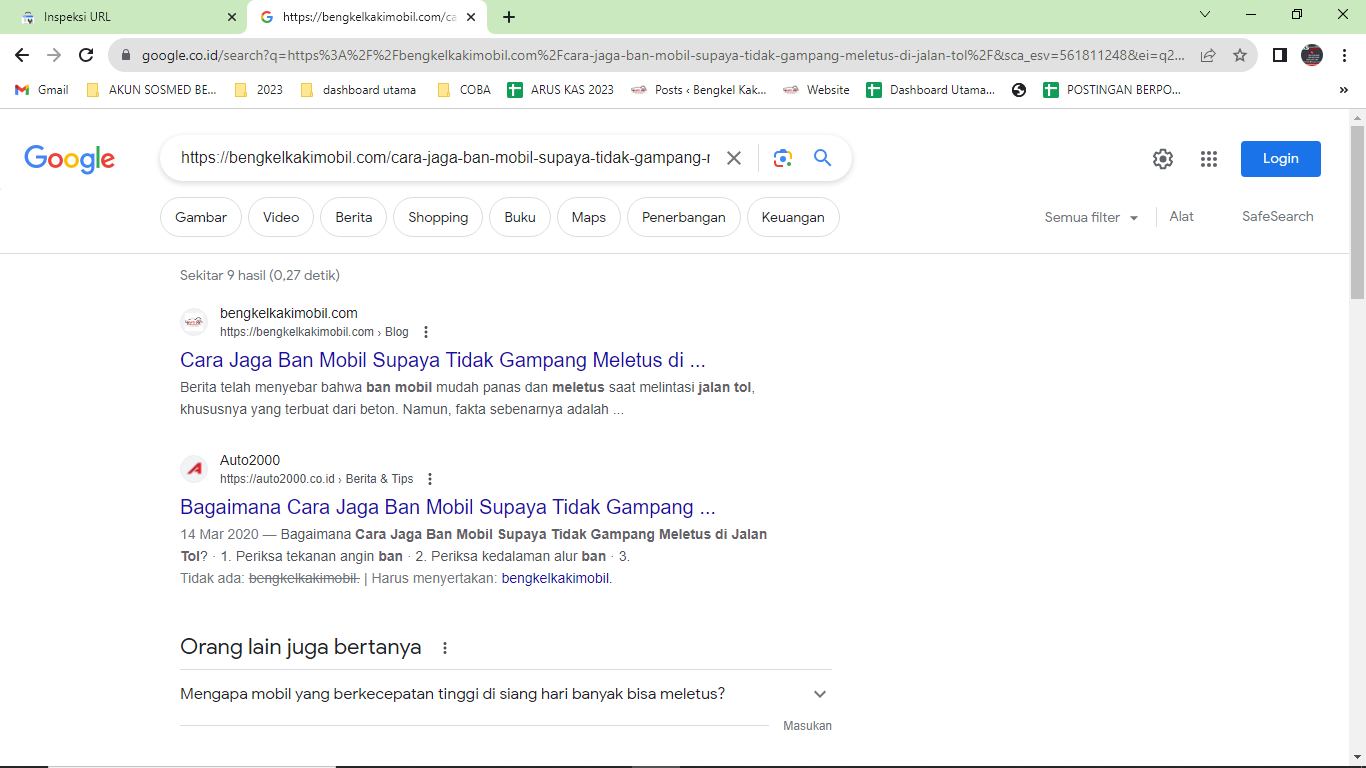Click Masukan feedback link

pyautogui.click(x=807, y=726)
